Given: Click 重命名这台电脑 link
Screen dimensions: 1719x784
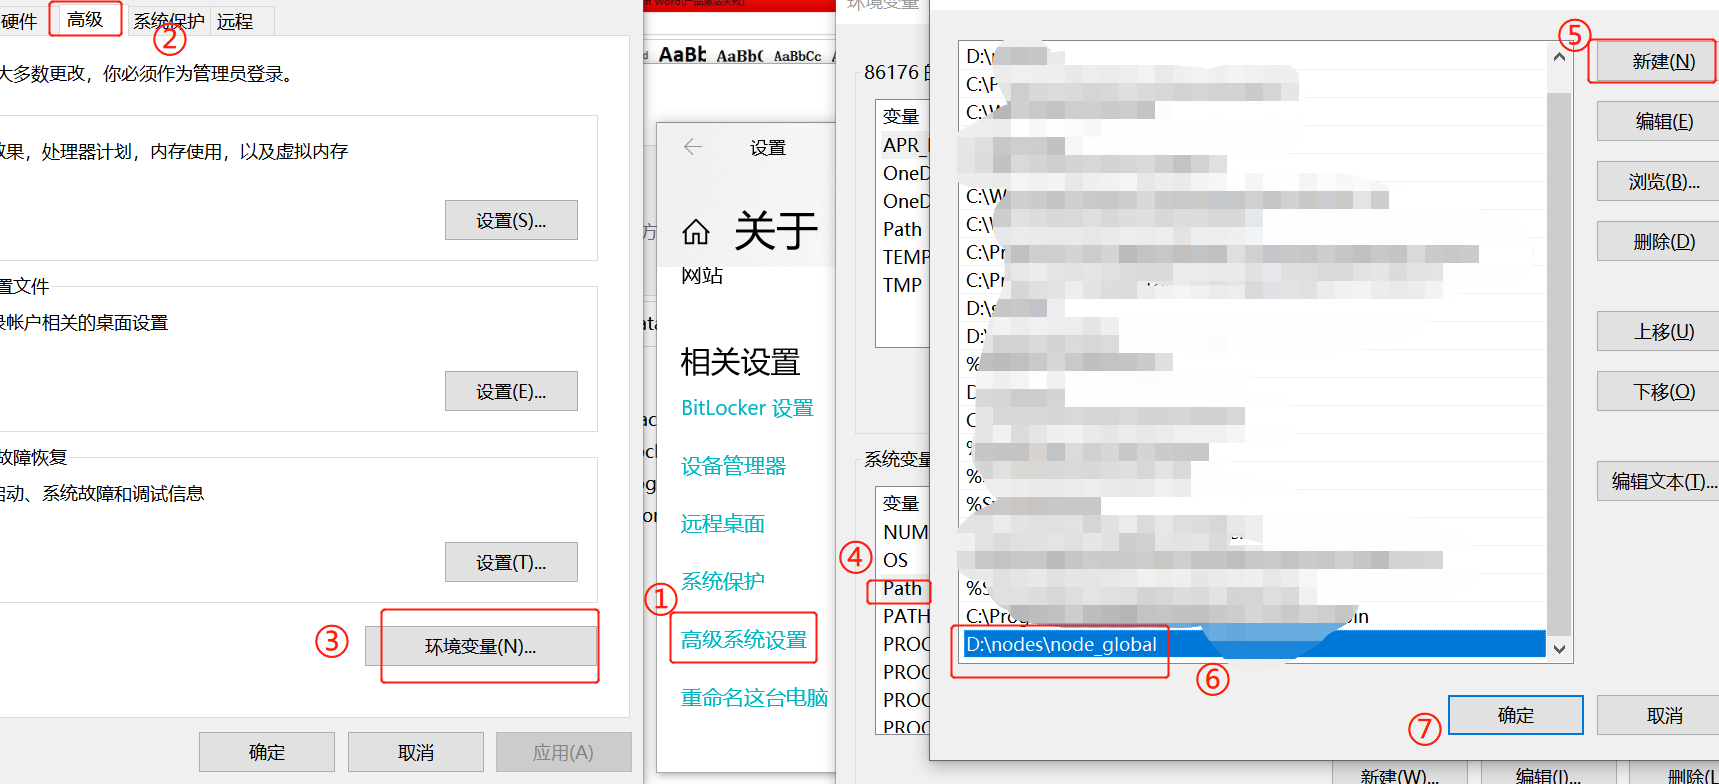Looking at the screenshot, I should tap(754, 697).
